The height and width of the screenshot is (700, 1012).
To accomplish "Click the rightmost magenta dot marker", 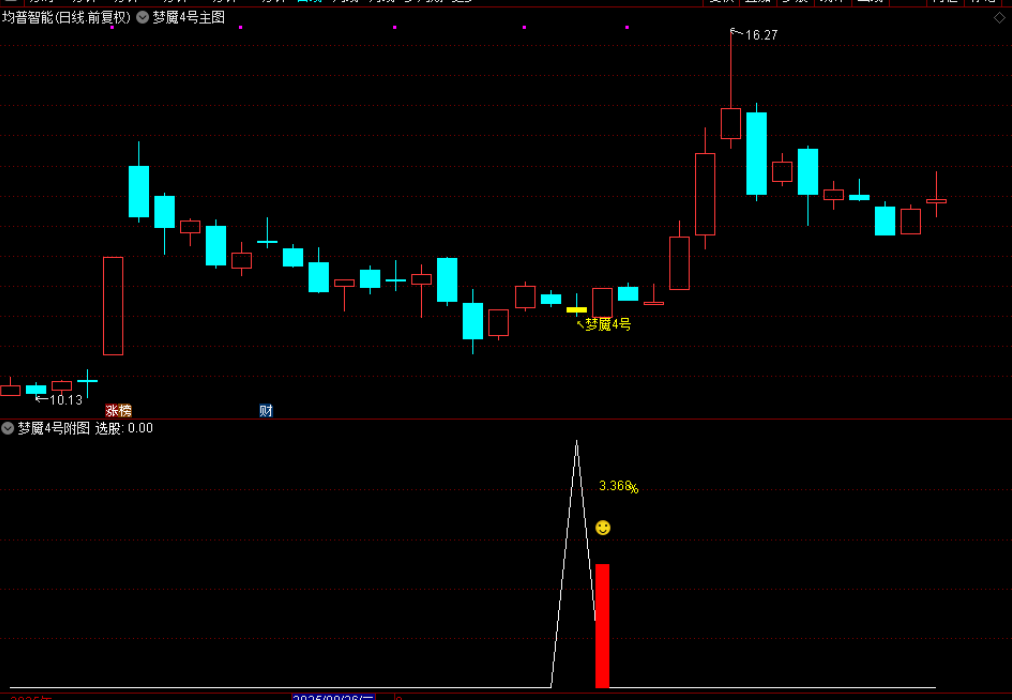I will point(627,27).
